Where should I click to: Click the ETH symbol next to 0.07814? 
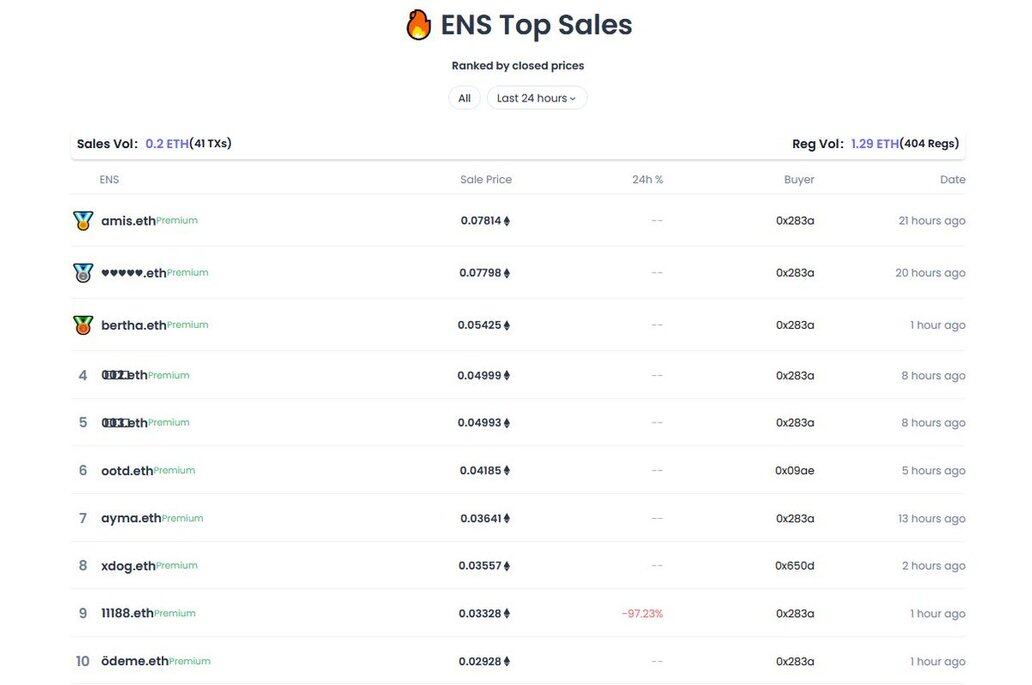coord(507,221)
